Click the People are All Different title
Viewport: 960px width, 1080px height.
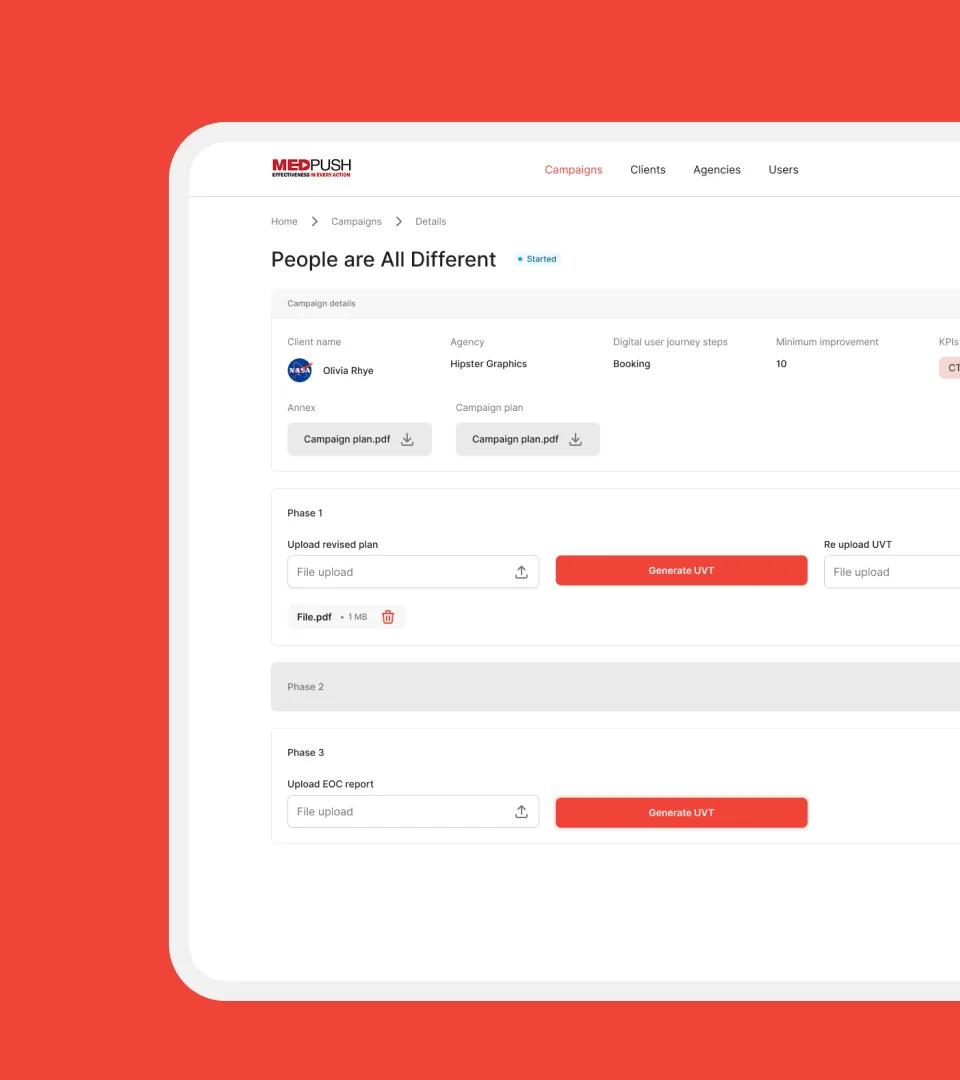click(x=383, y=259)
